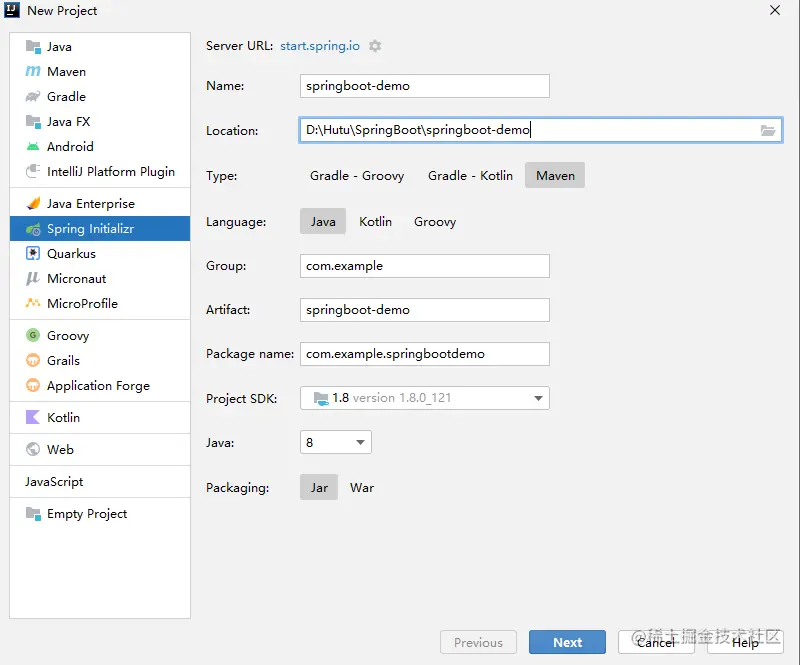Image resolution: width=800 pixels, height=665 pixels.
Task: Select Maven project type option
Action: click(555, 176)
